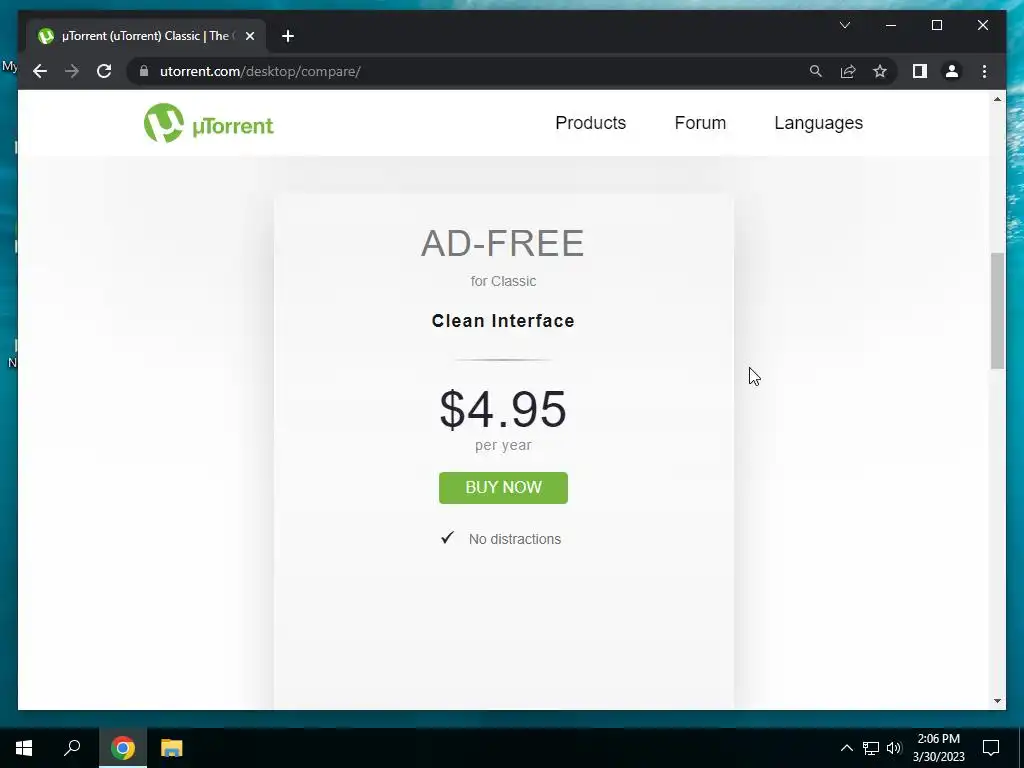The image size is (1024, 768).
Task: Open a new tab with the plus button
Action: pos(288,37)
